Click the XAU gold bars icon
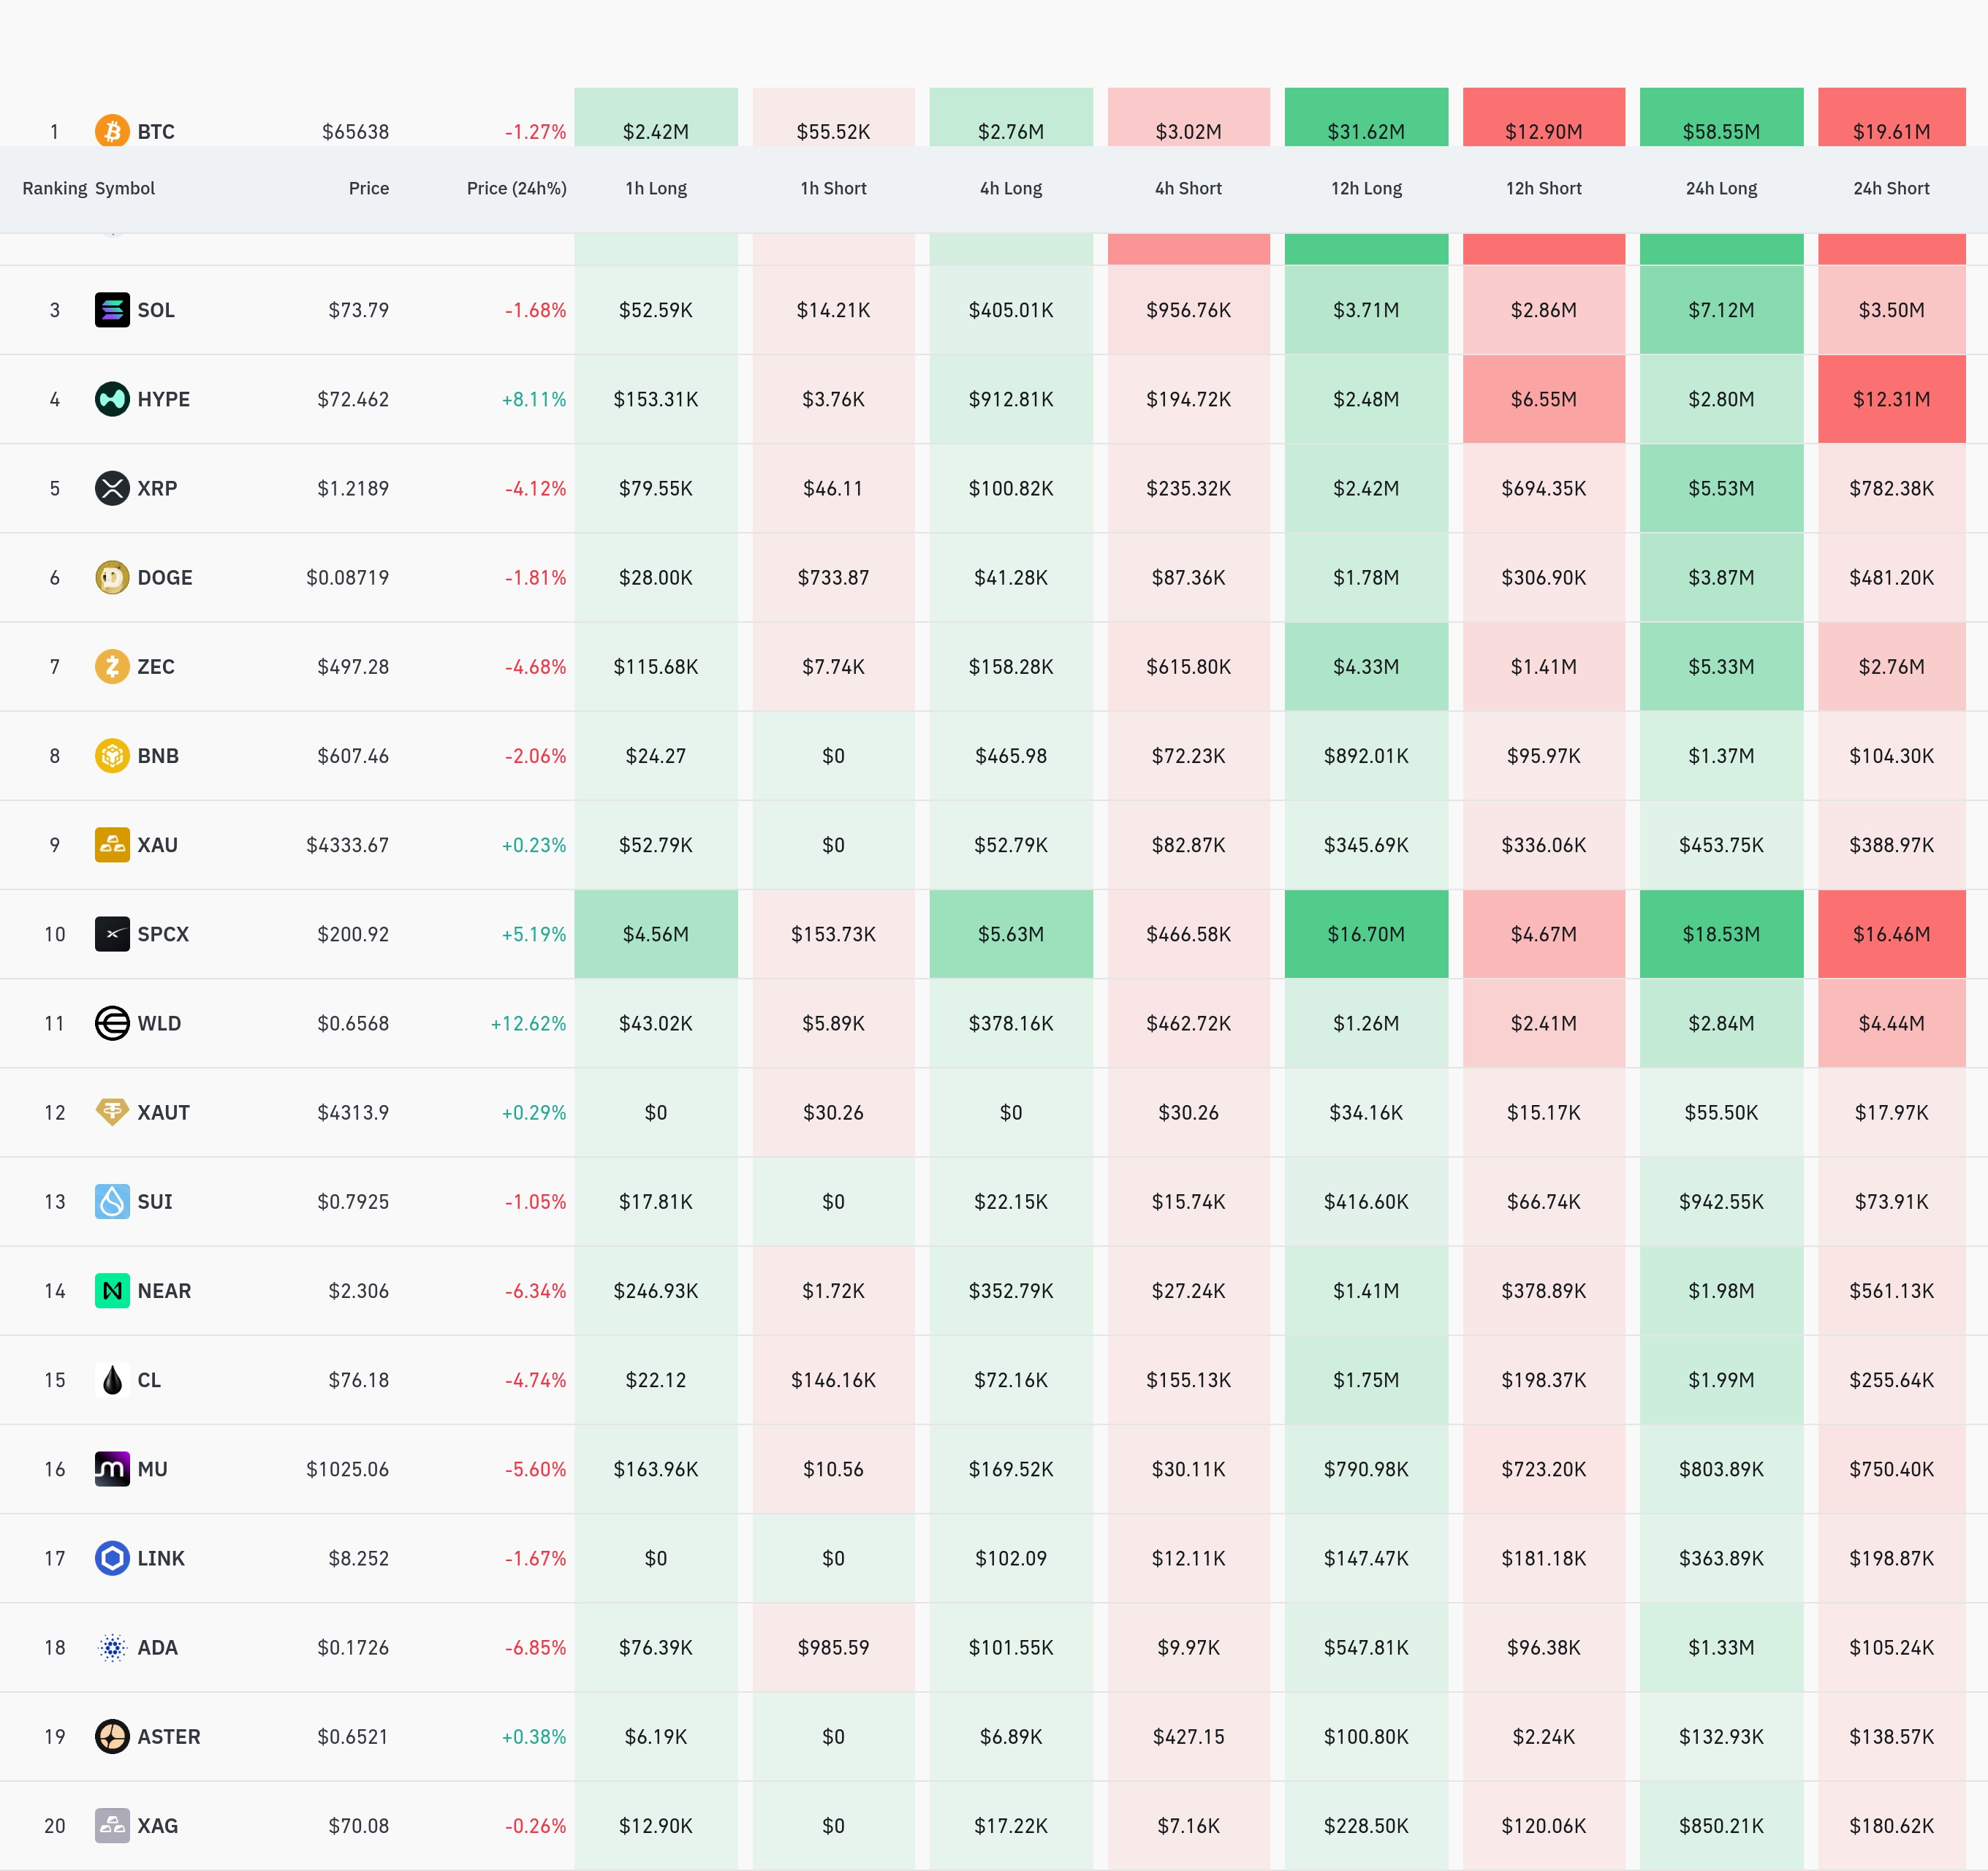 (x=112, y=844)
